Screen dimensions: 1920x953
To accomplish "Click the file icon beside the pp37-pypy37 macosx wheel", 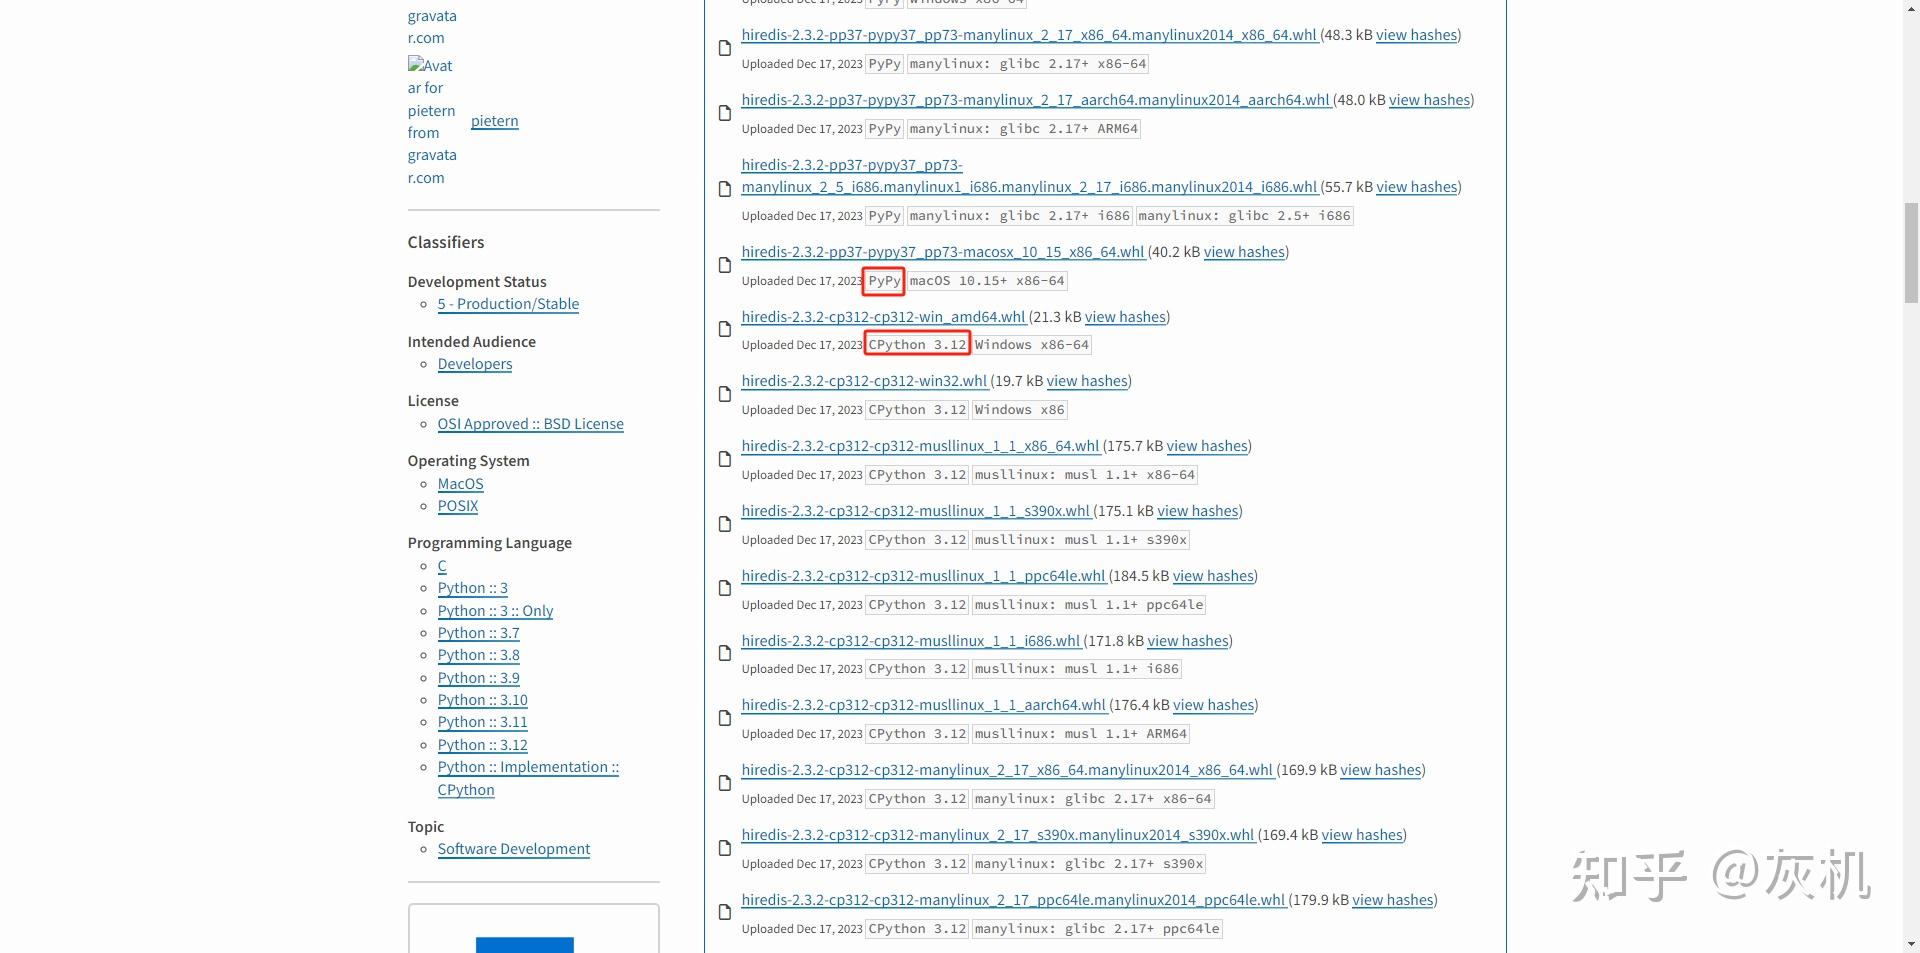I will [x=724, y=265].
